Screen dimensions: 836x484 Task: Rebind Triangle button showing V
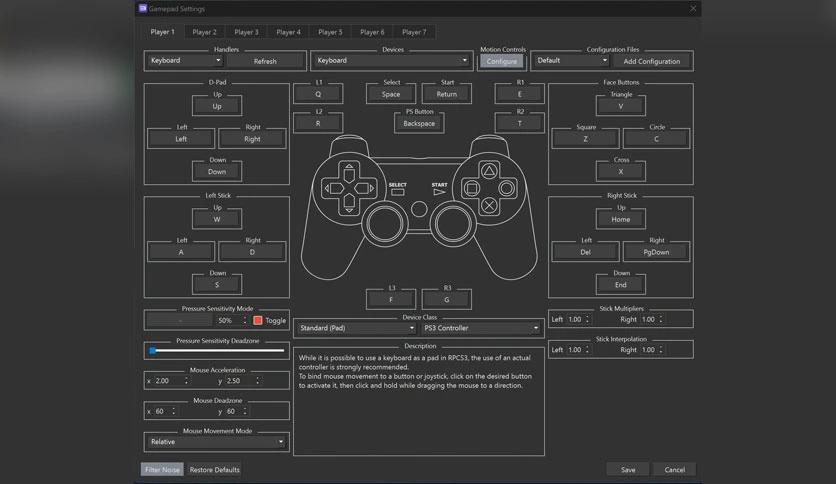pos(621,106)
